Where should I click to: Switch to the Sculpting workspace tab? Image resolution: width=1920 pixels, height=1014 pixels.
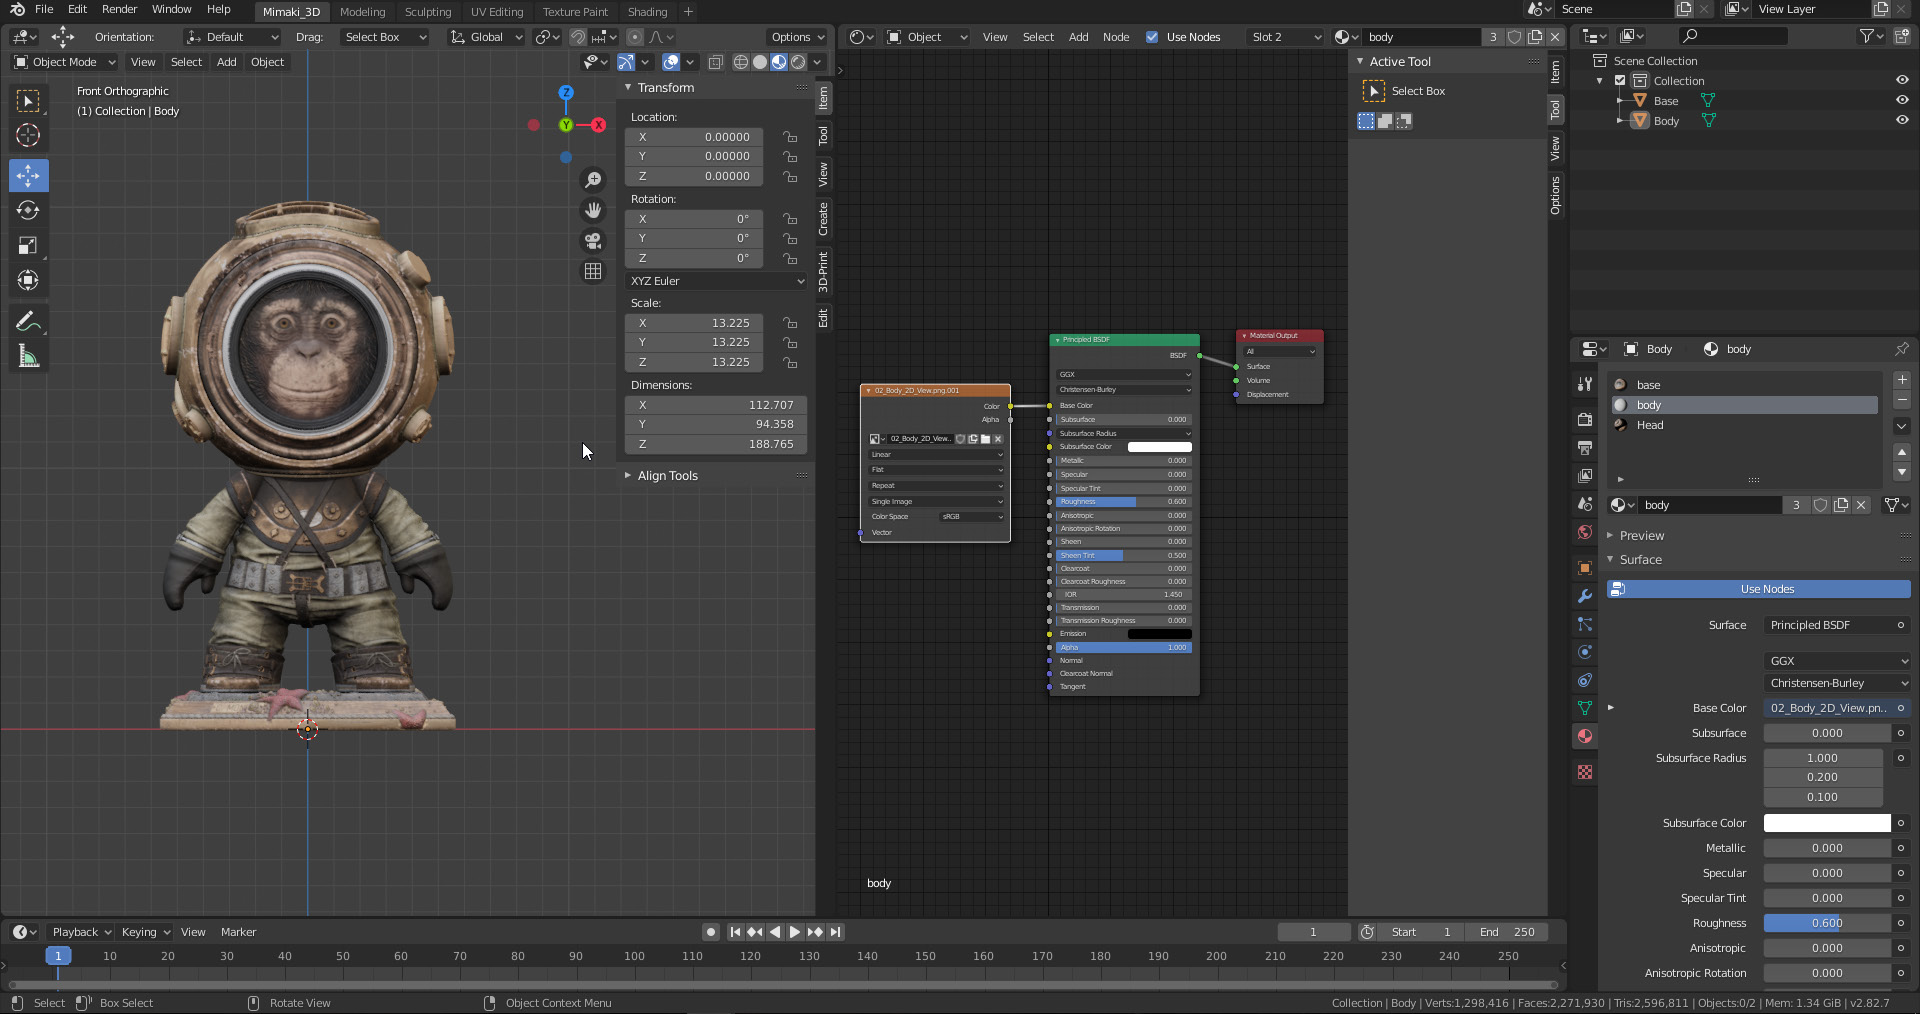coord(427,12)
